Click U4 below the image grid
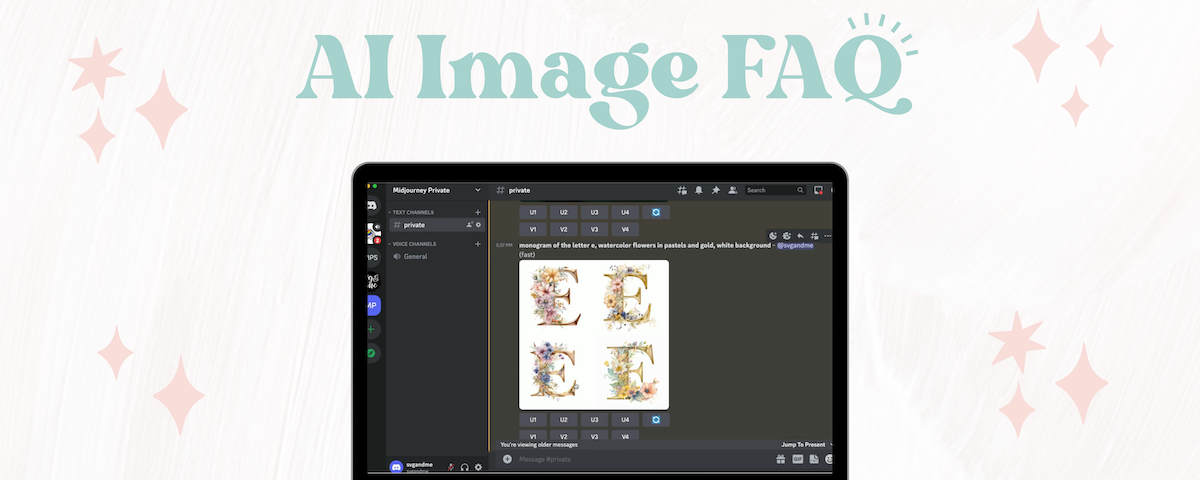This screenshot has width=1200, height=480. click(x=626, y=420)
